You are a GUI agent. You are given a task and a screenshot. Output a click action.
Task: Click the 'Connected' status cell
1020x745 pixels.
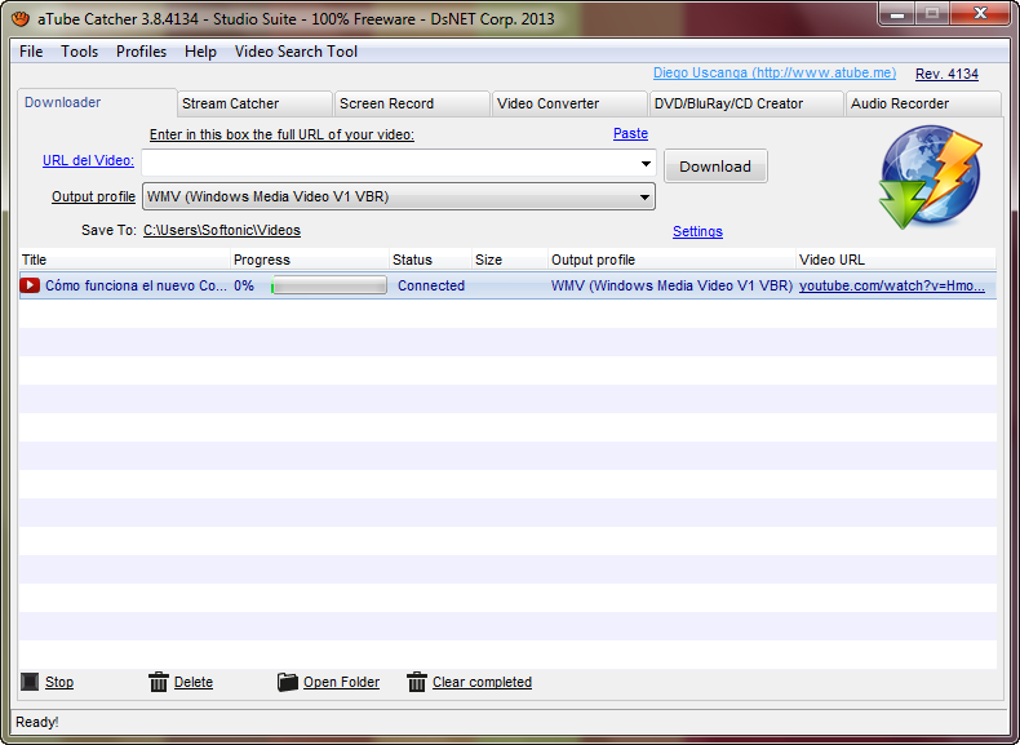coord(431,286)
